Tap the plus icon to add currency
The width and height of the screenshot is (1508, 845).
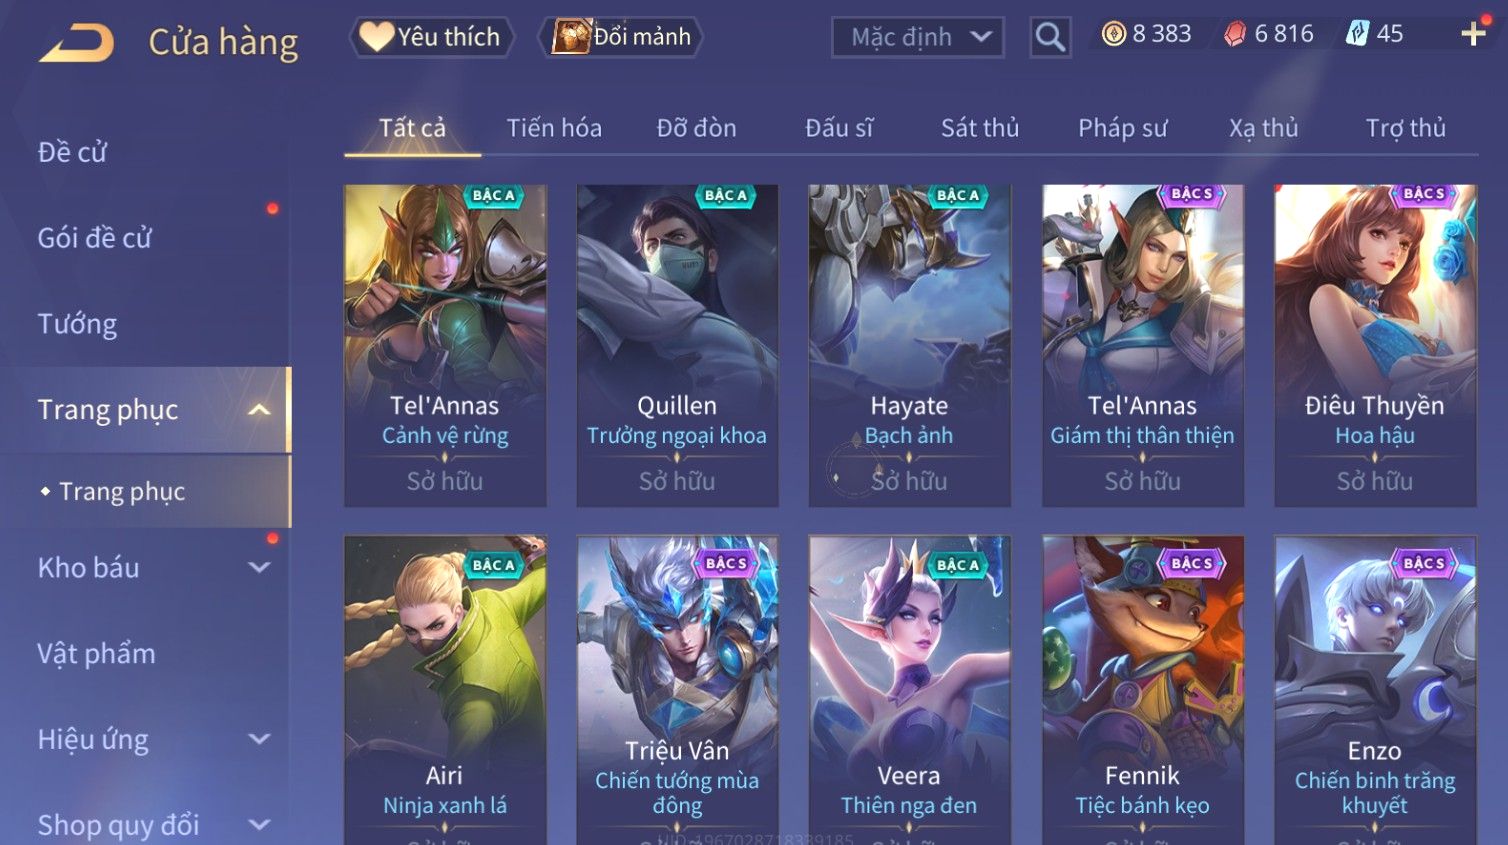pyautogui.click(x=1473, y=34)
